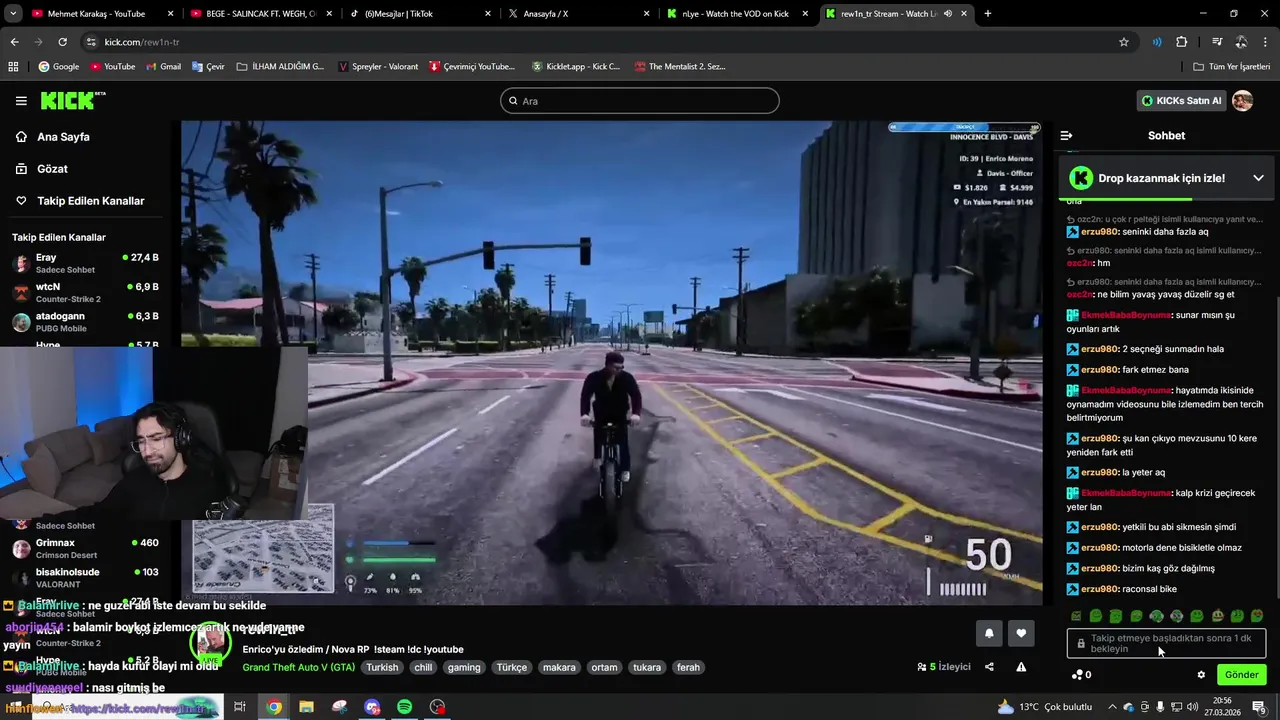This screenshot has height=720, width=1280.
Task: Click the chill tag
Action: point(423,667)
